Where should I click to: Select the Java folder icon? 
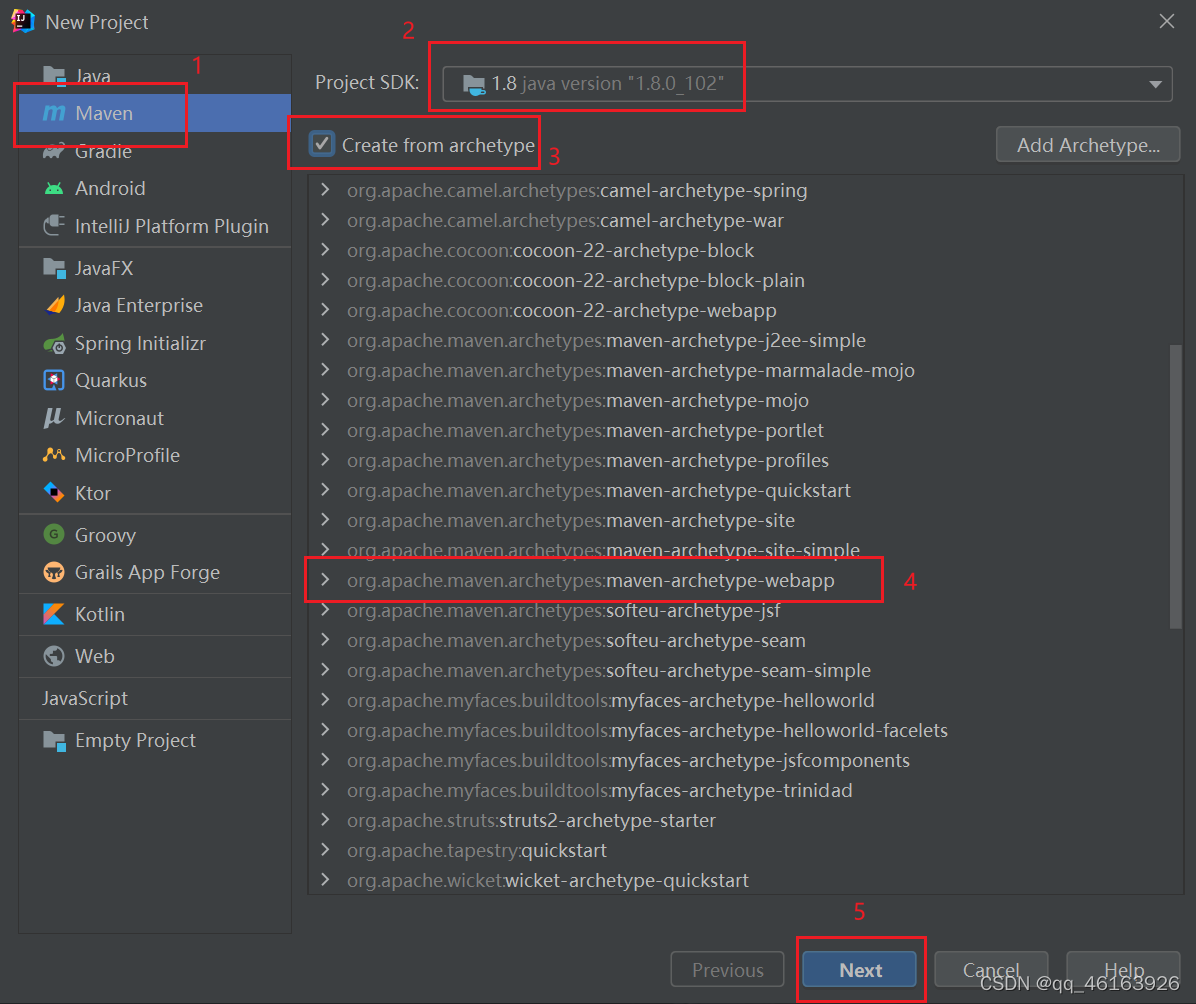54,76
